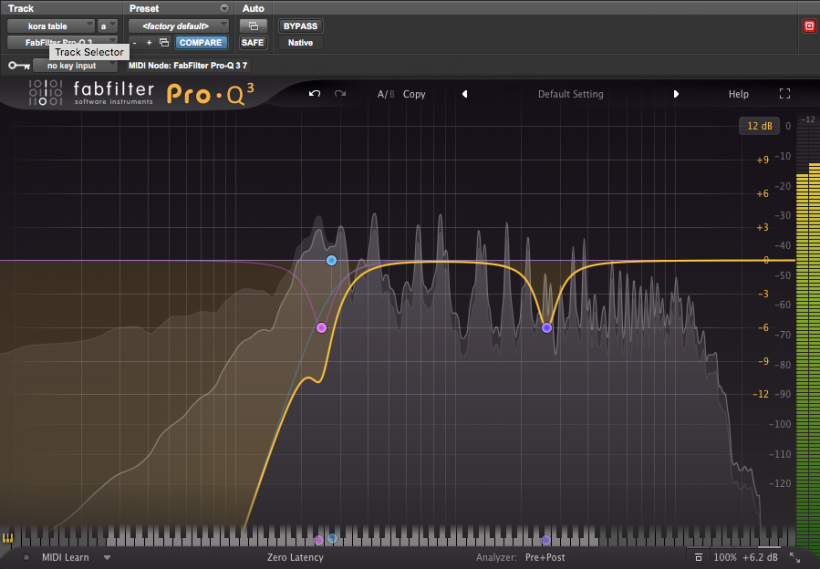The image size is (820, 569).
Task: Click the key input key icon
Action: point(19,65)
